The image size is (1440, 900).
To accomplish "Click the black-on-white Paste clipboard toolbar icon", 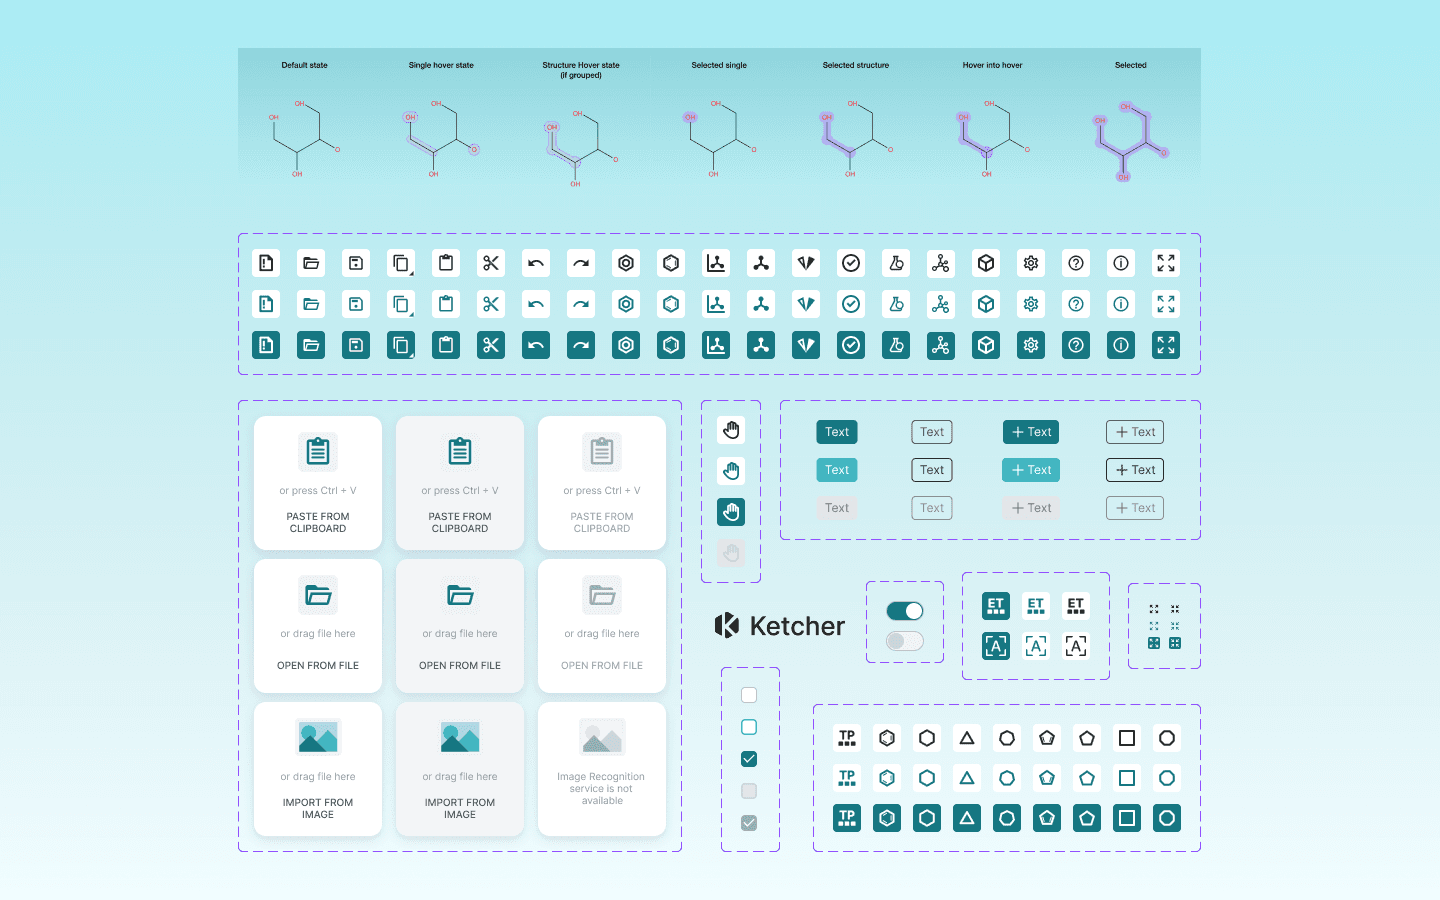I will click(x=446, y=263).
